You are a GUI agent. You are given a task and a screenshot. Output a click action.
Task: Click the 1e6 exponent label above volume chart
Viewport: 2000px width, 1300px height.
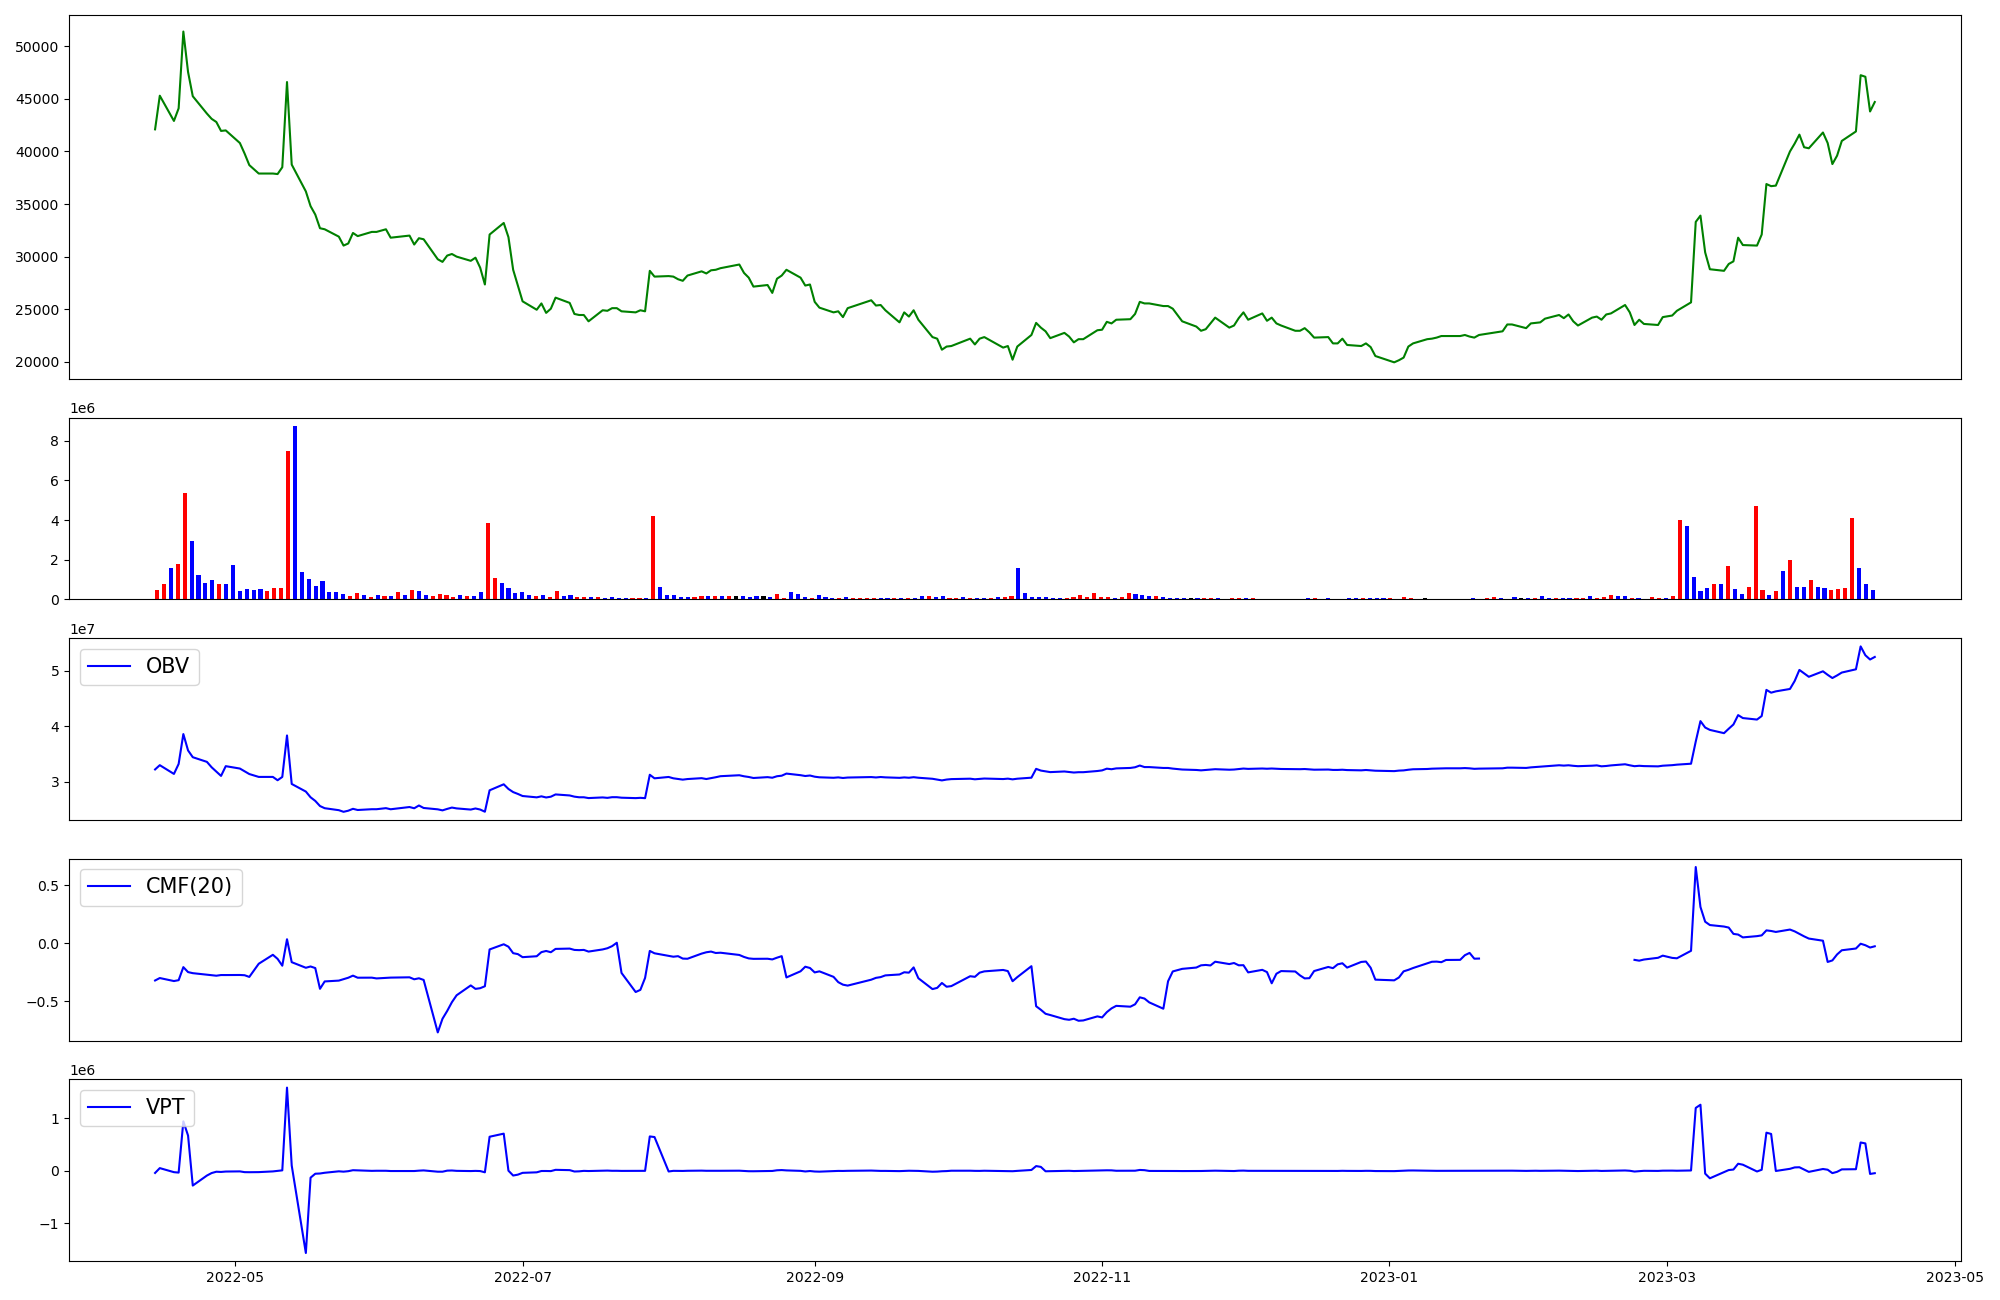click(x=82, y=409)
